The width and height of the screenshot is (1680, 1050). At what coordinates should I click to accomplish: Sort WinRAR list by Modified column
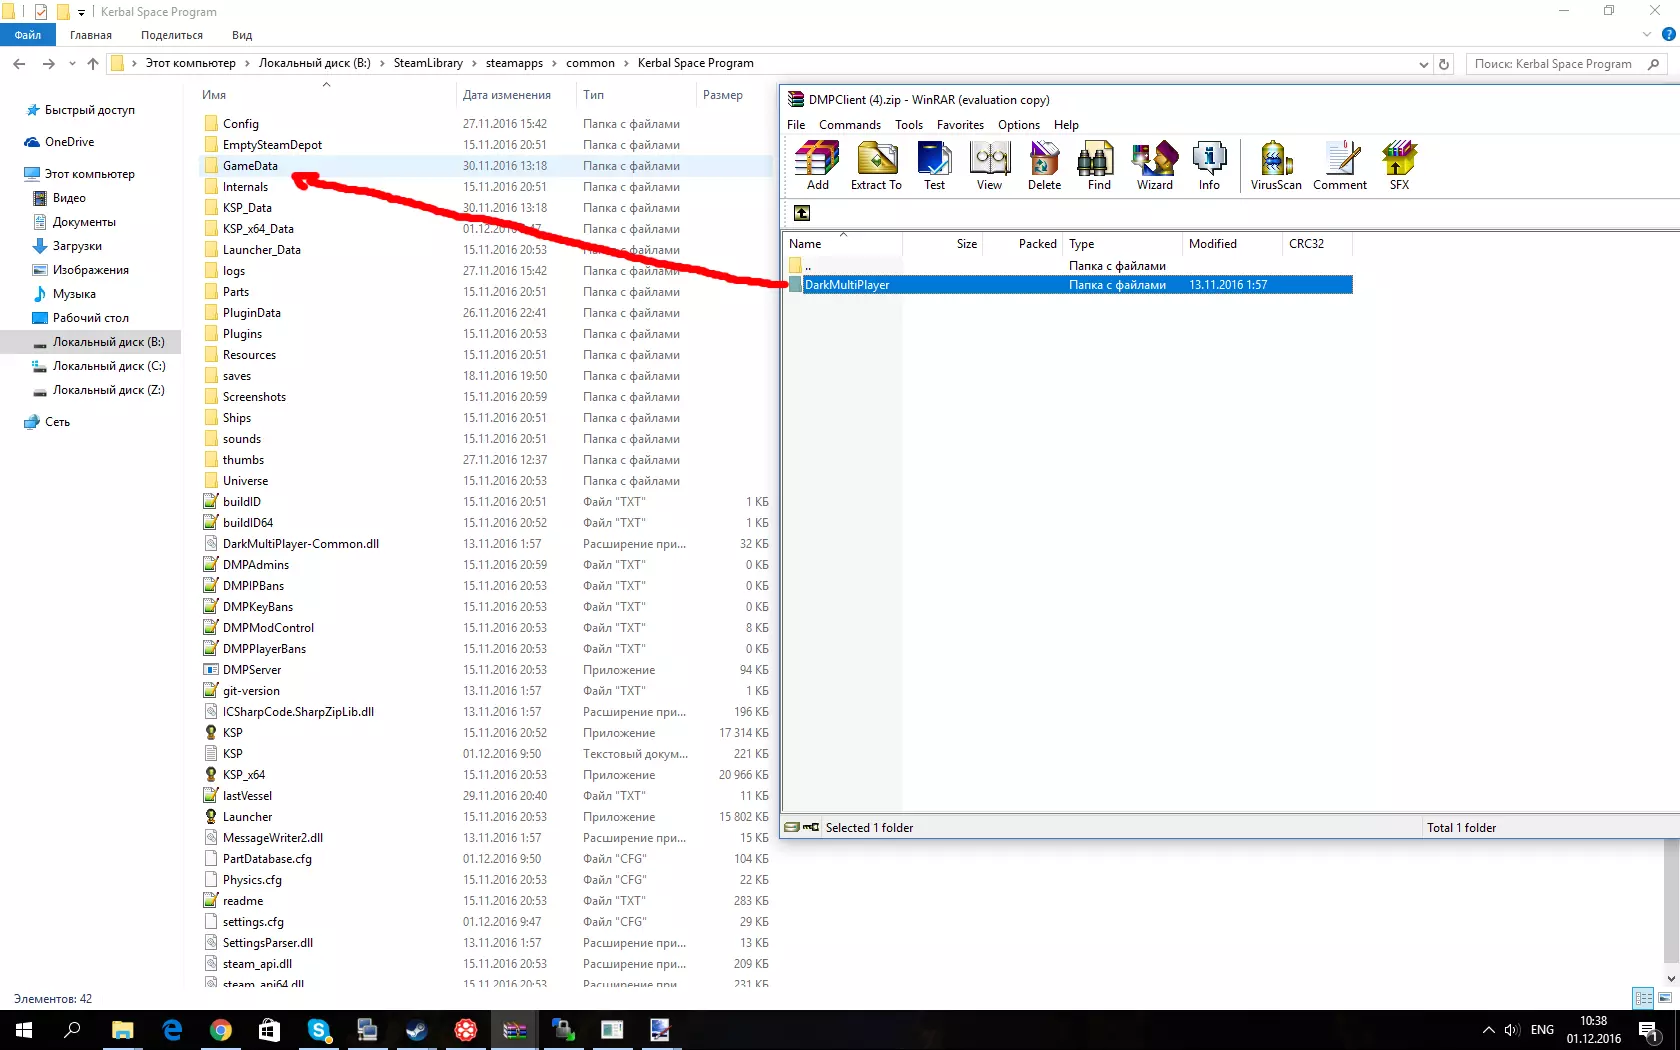tap(1232, 244)
